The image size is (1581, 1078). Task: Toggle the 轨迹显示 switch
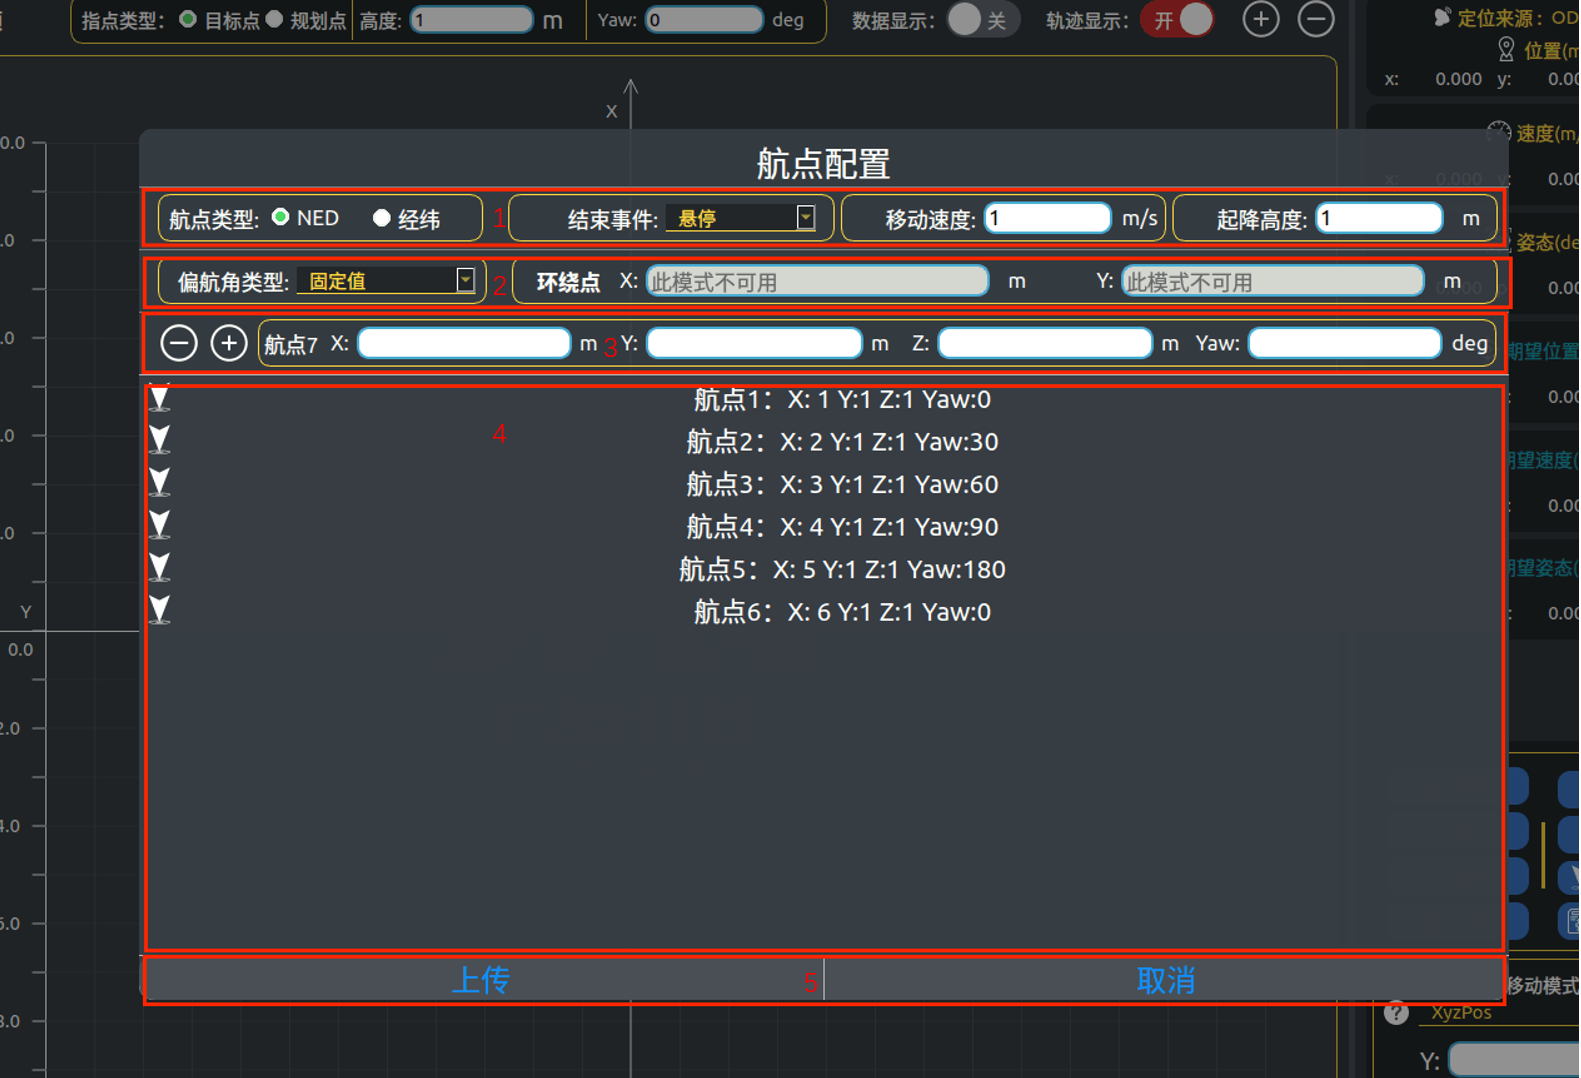click(x=1178, y=19)
